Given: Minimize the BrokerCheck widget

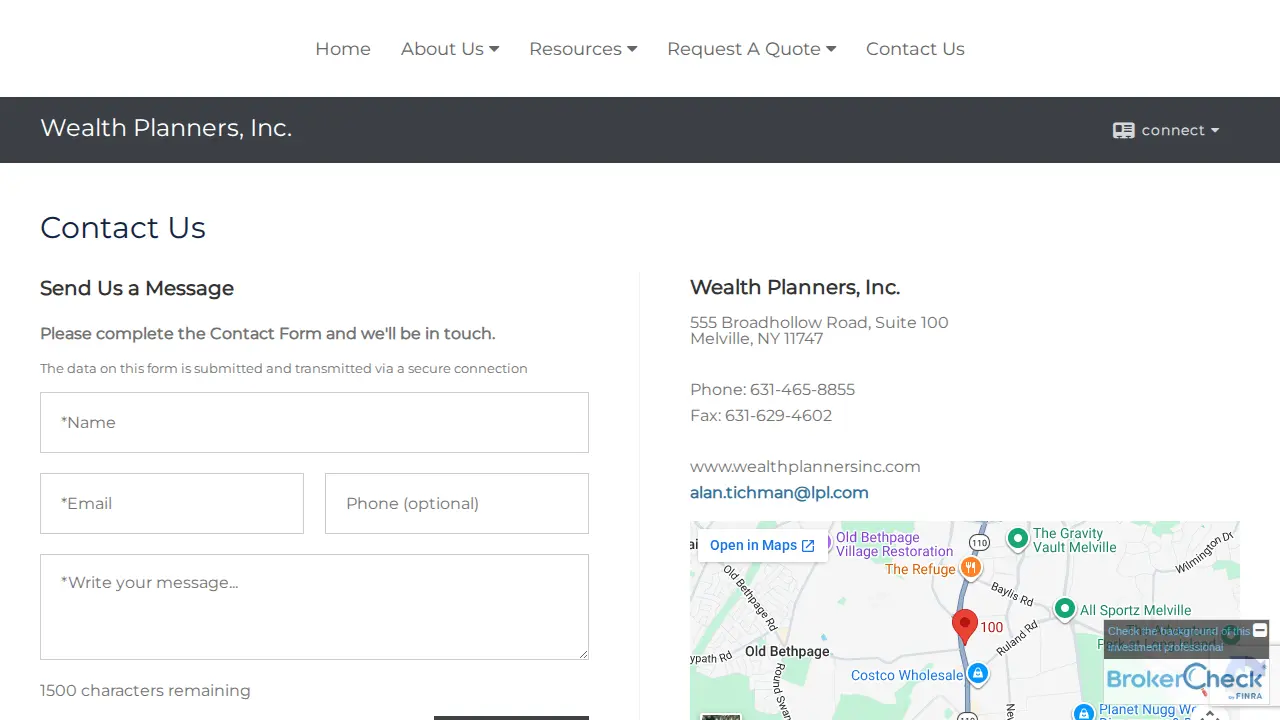Looking at the screenshot, I should coord(1260,630).
